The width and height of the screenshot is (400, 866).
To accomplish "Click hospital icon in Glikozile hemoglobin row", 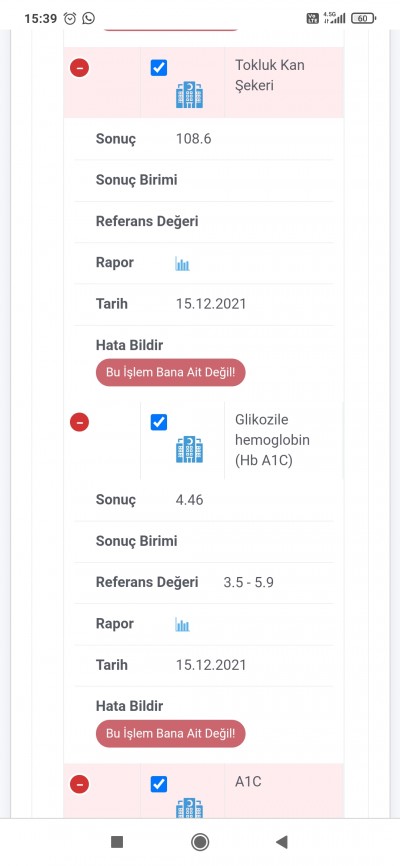I will click(x=190, y=449).
